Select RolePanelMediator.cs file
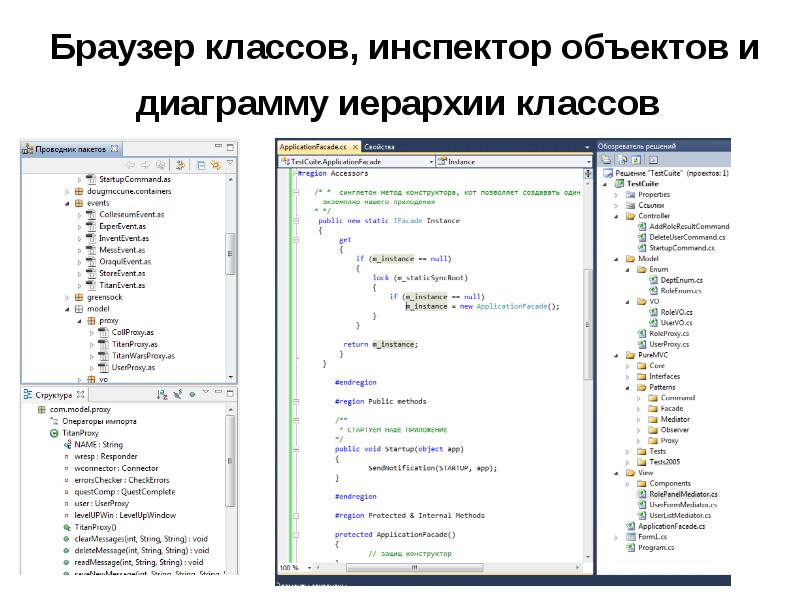The width and height of the screenshot is (800, 600). click(683, 494)
